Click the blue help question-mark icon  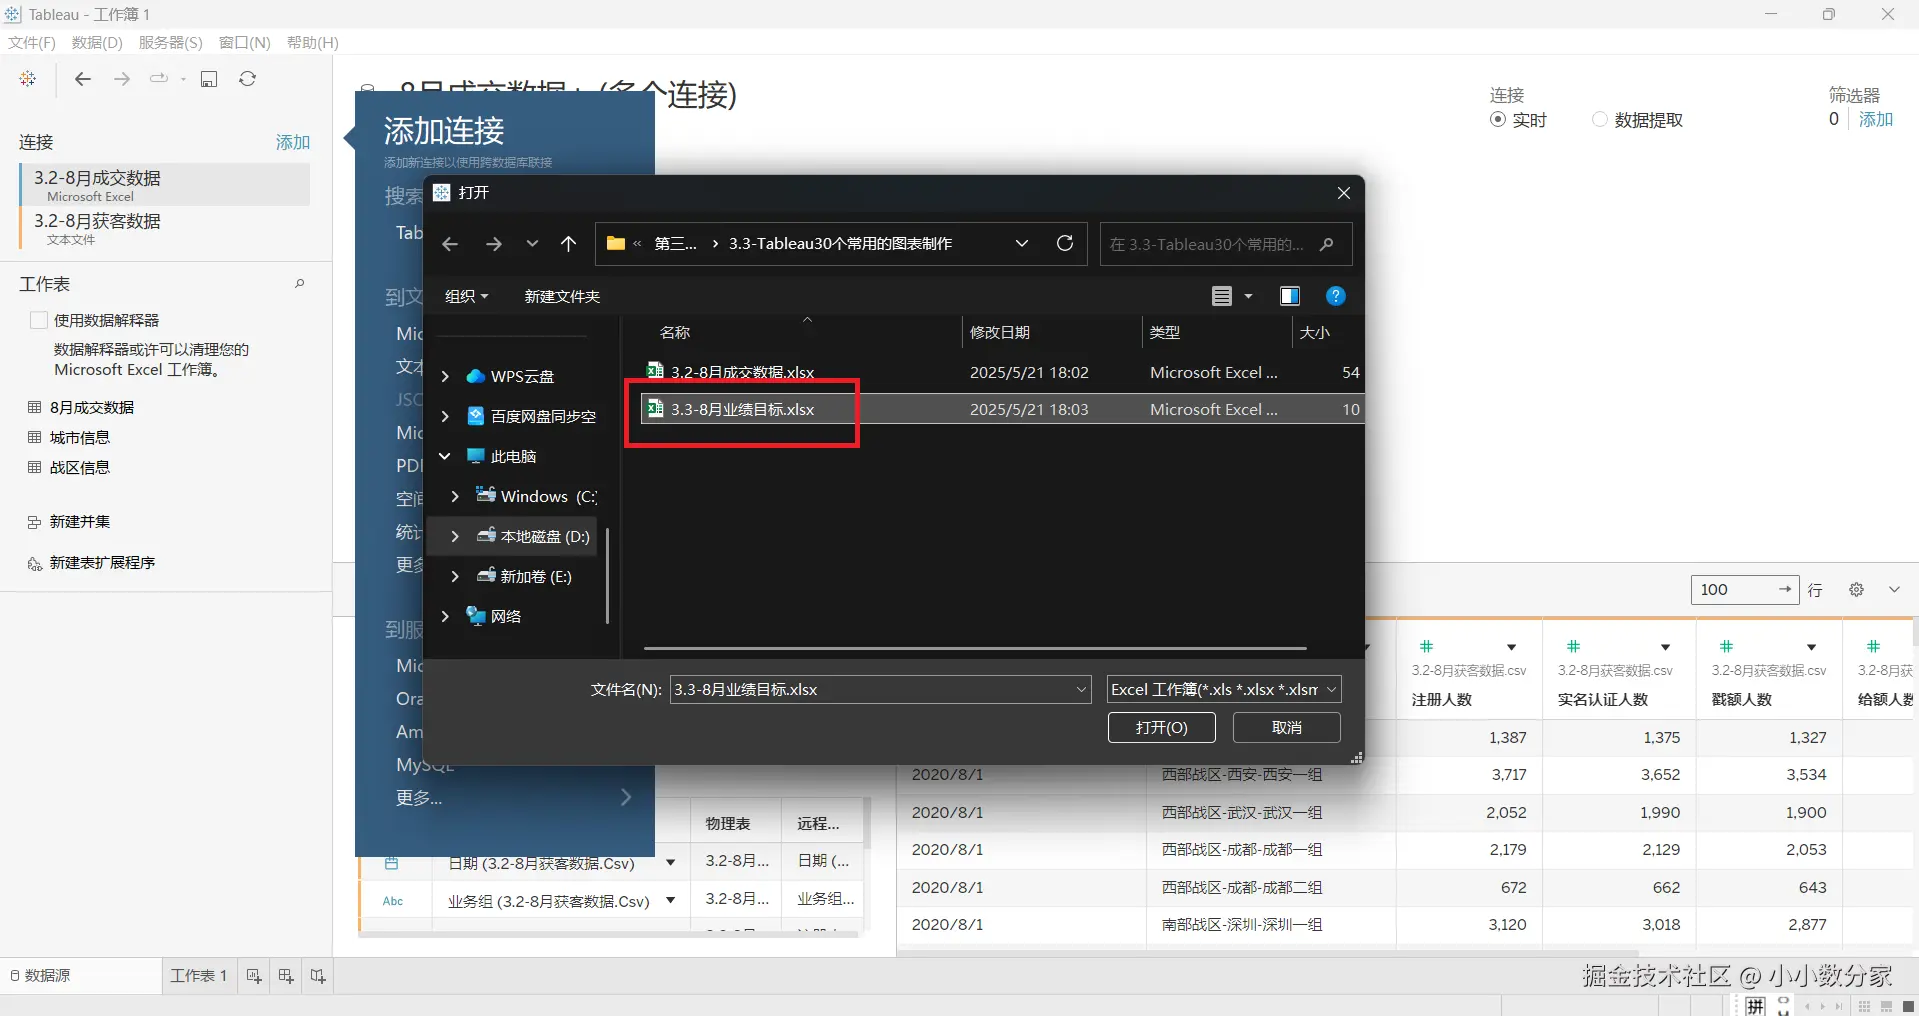pyautogui.click(x=1335, y=296)
